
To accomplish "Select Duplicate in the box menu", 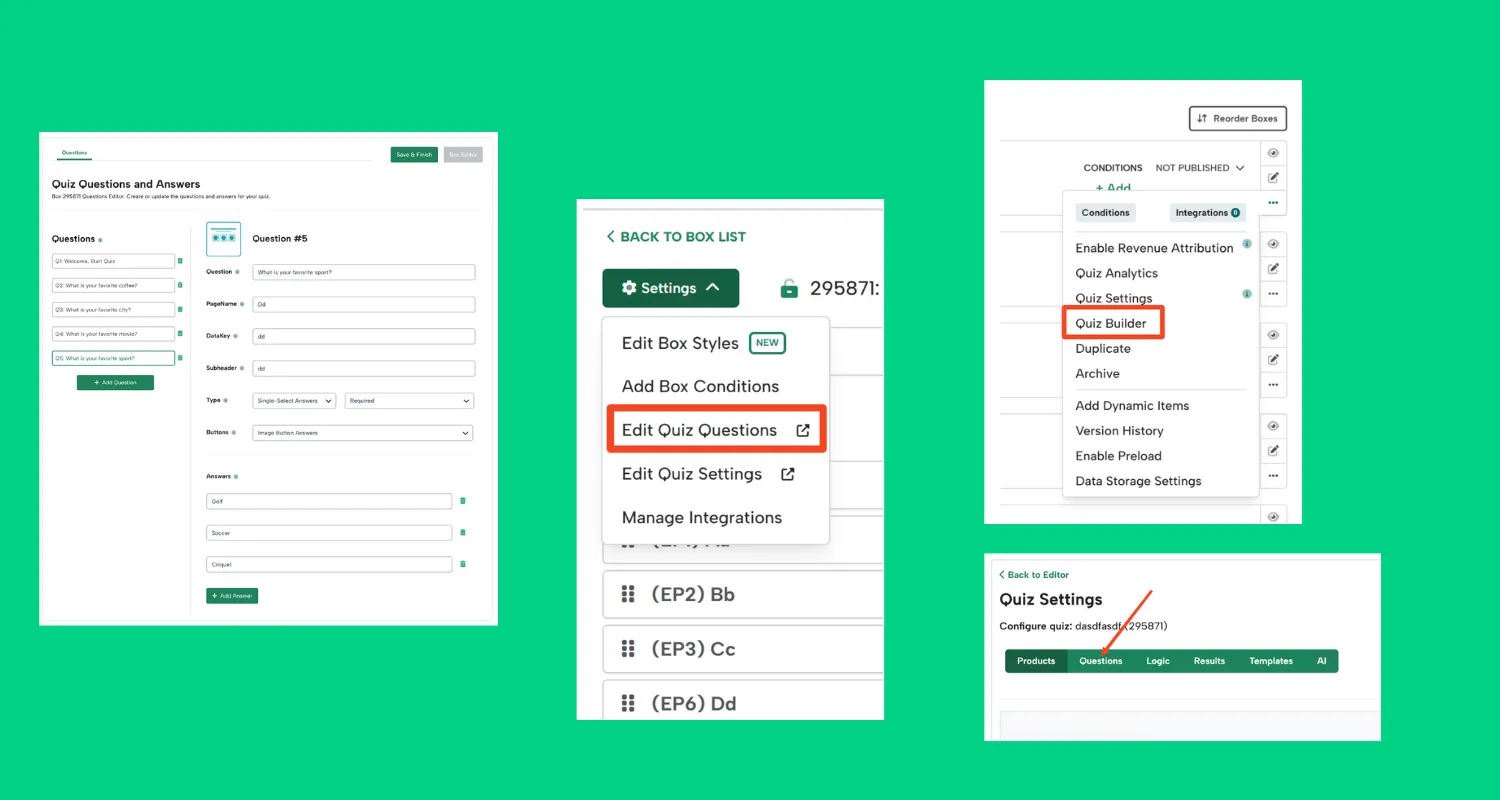I will point(1103,349).
